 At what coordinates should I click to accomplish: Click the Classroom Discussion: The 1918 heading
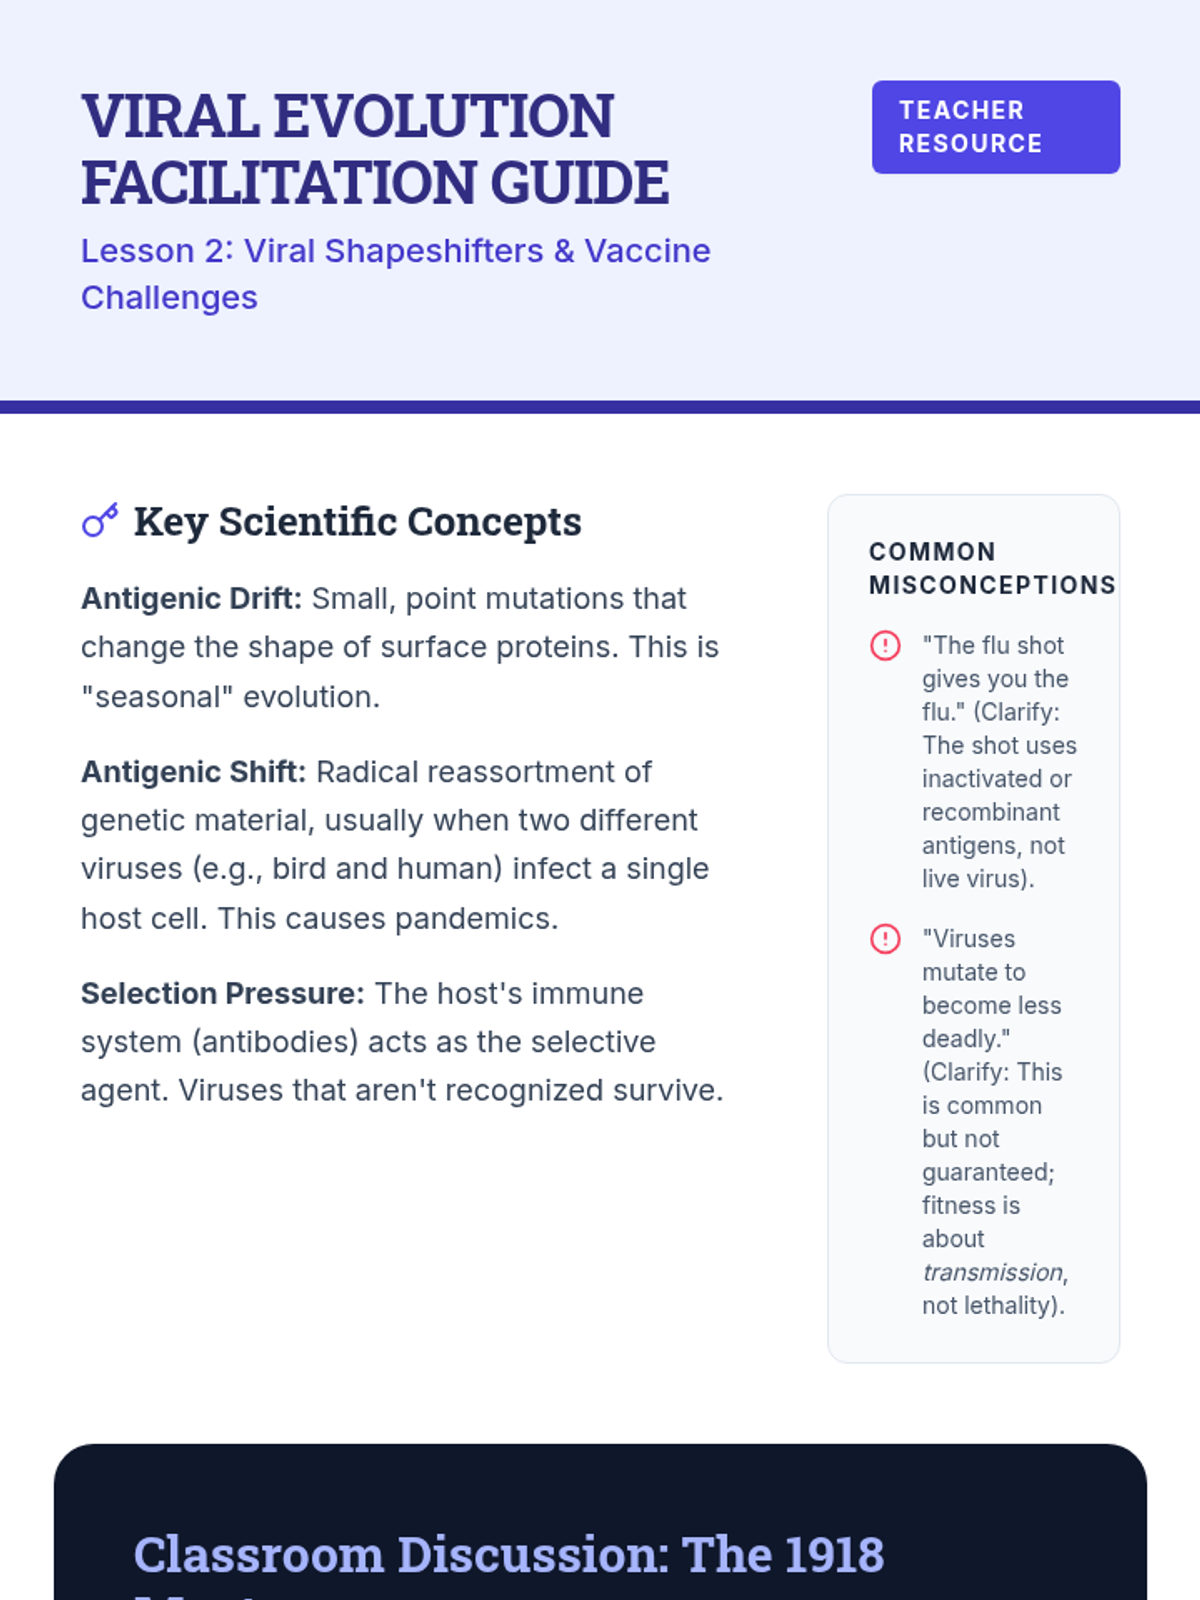[508, 1555]
